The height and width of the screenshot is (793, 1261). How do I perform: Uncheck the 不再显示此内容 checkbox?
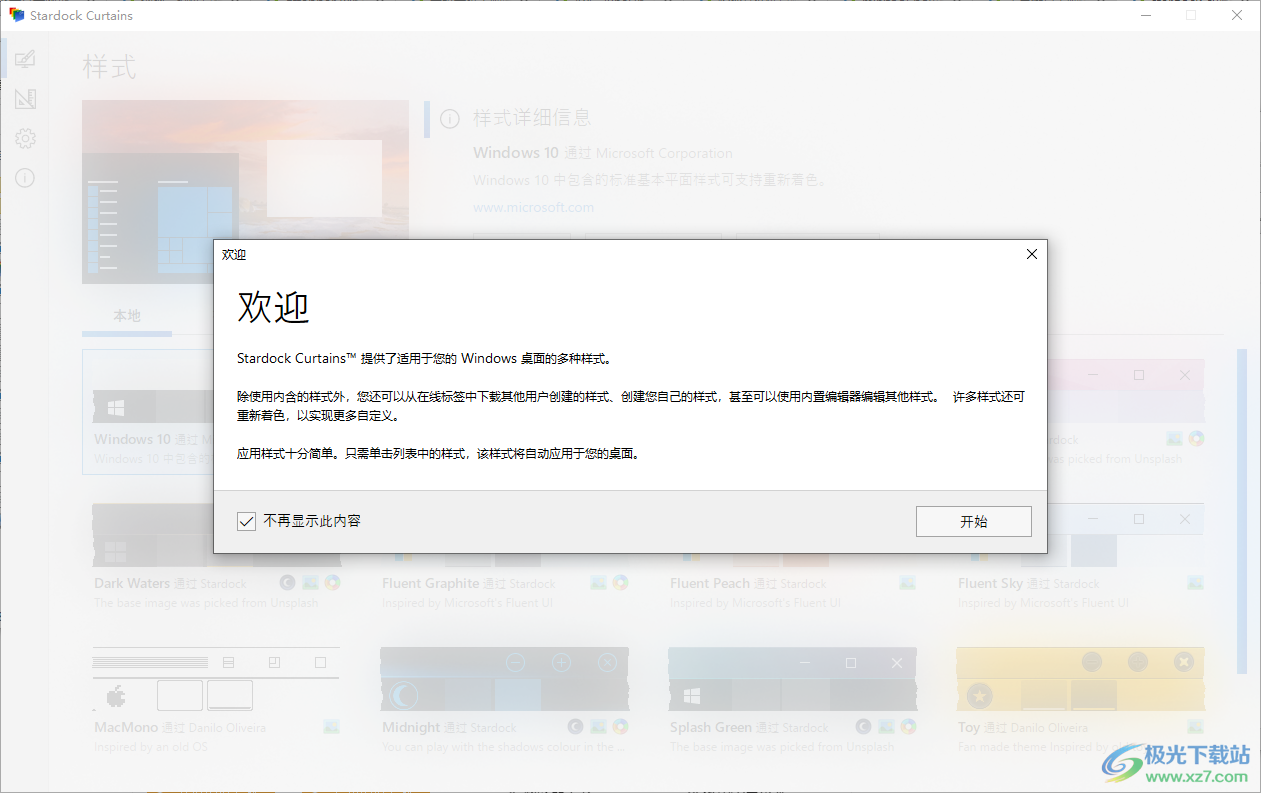[246, 521]
